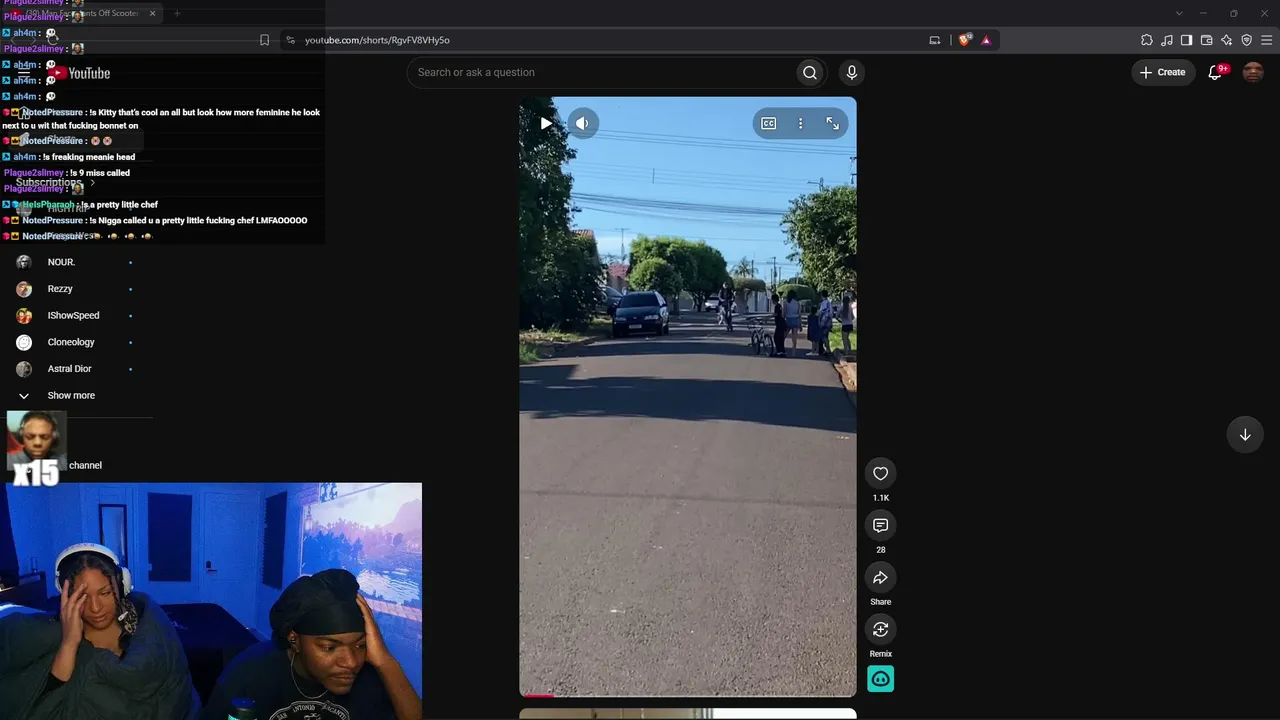Screen dimensions: 1280x720
Task: Toggle the browser sidebar panel
Action: click(x=1186, y=40)
